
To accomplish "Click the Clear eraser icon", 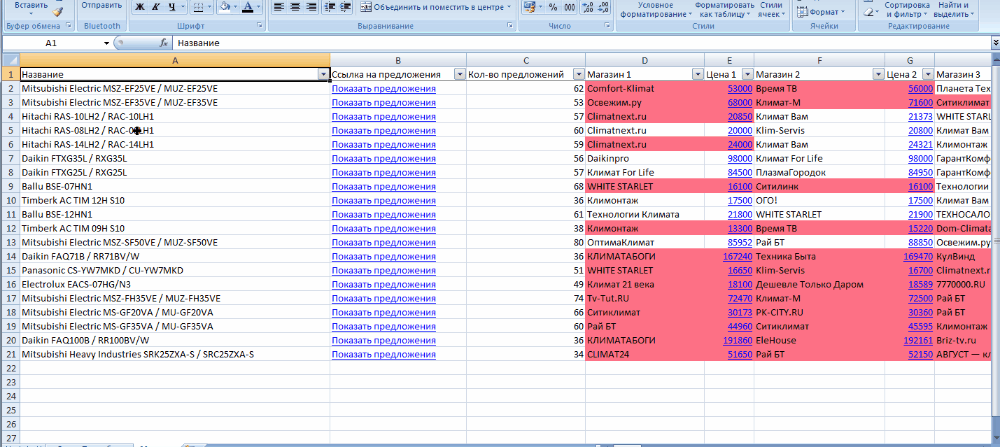I will pos(867,11).
